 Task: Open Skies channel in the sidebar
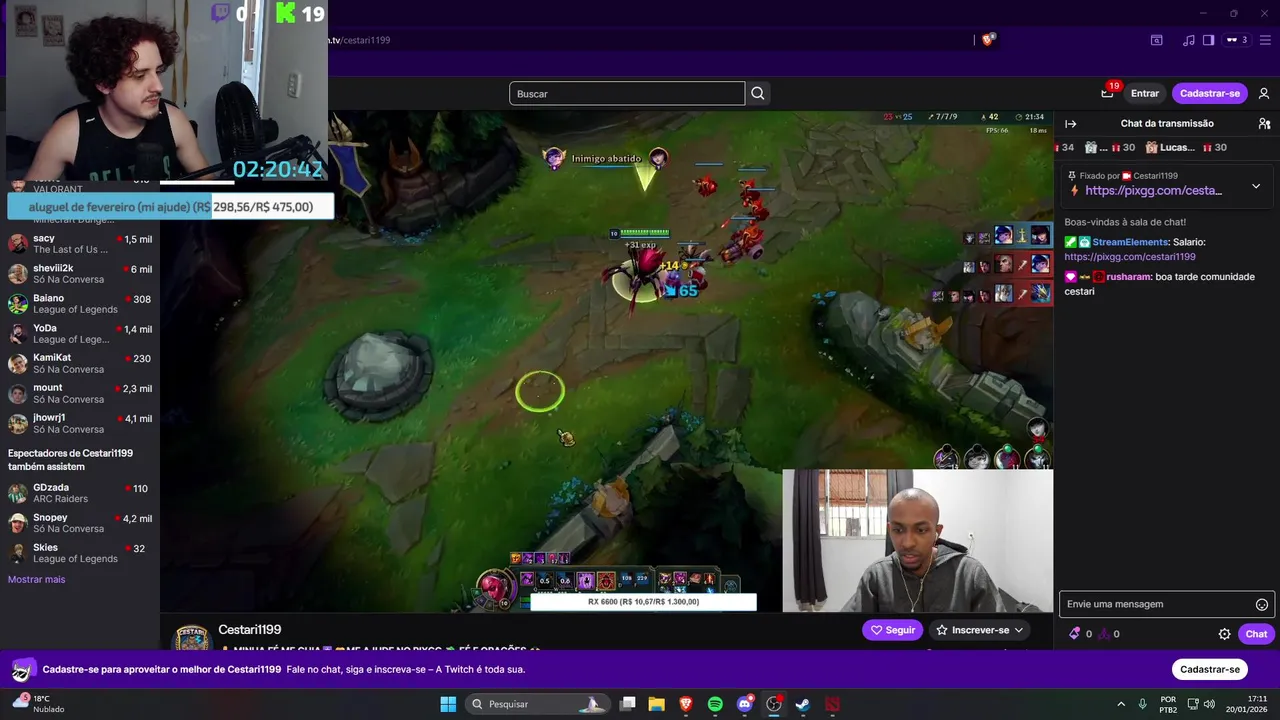80,553
